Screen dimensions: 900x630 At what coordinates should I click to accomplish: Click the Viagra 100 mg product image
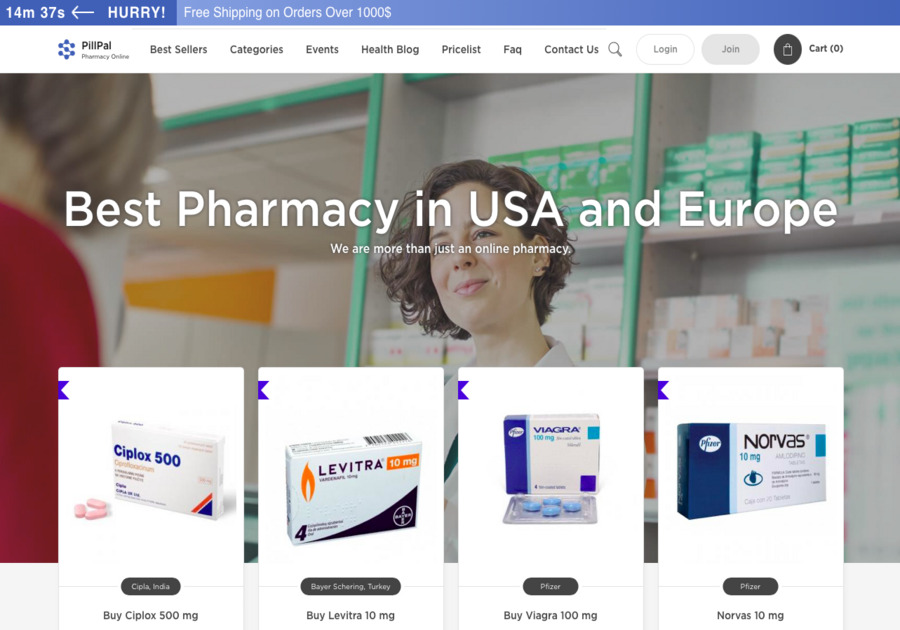point(551,468)
